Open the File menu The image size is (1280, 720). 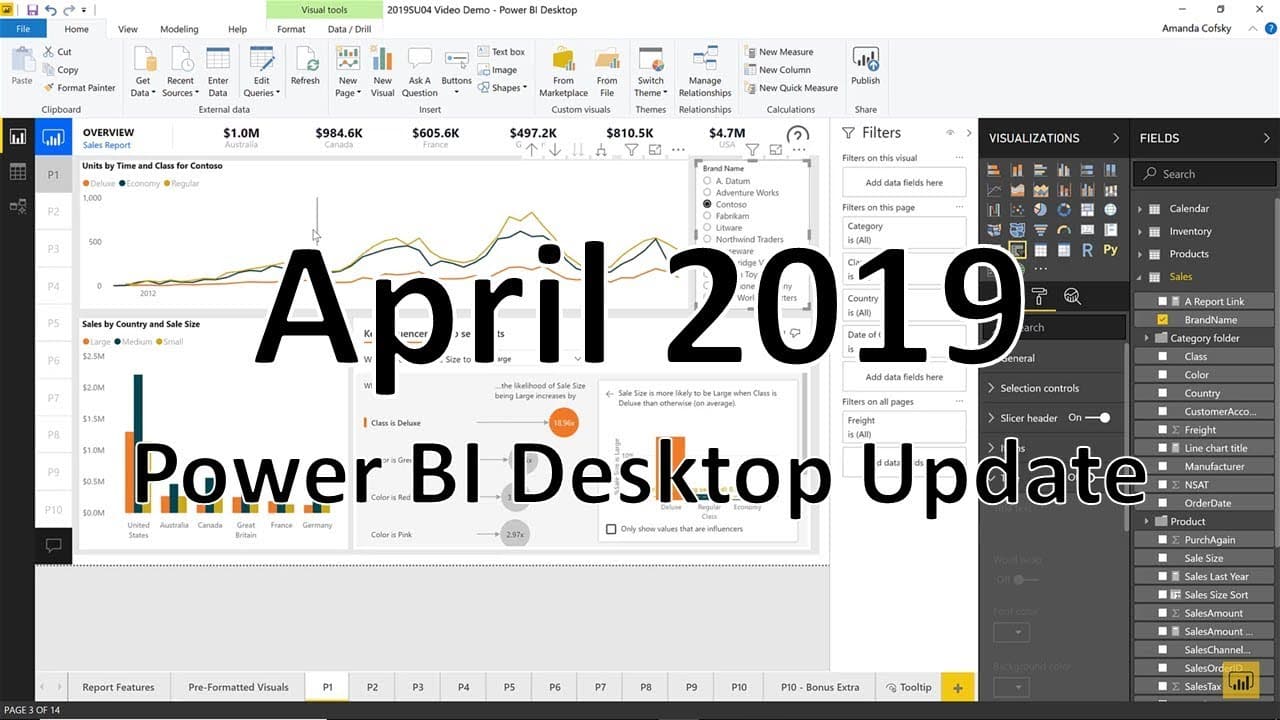click(22, 29)
